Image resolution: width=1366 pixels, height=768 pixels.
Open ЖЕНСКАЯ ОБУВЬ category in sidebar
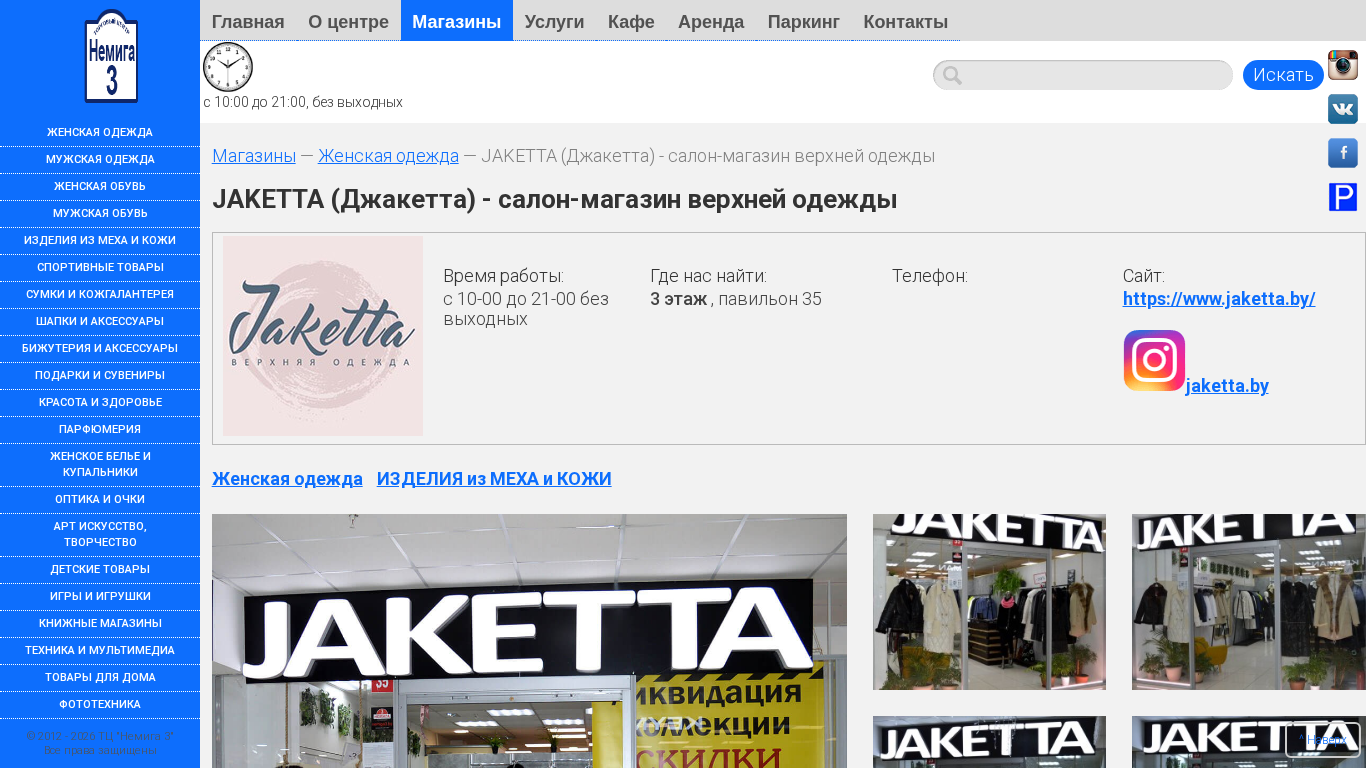tap(100, 186)
